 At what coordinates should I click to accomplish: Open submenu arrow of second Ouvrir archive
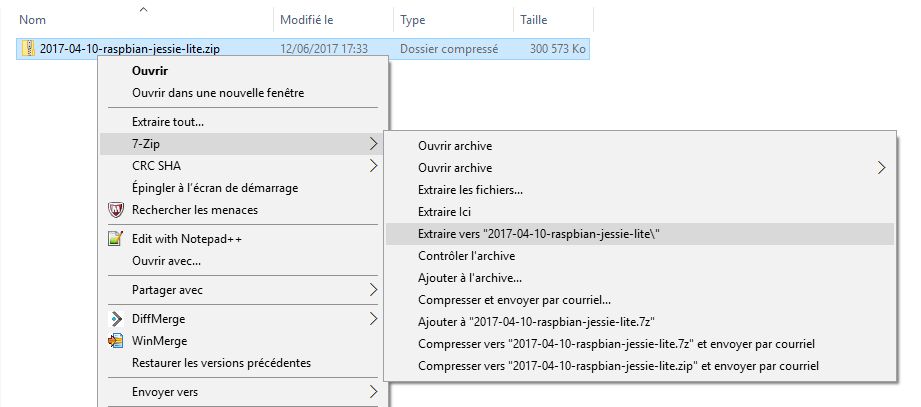881,168
